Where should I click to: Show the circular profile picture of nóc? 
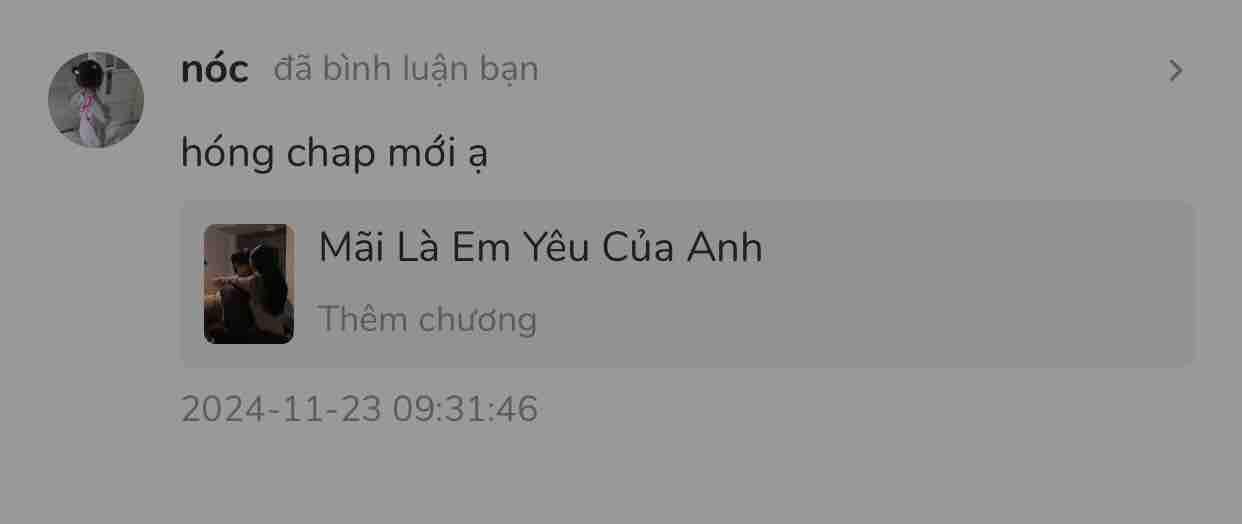(96, 100)
